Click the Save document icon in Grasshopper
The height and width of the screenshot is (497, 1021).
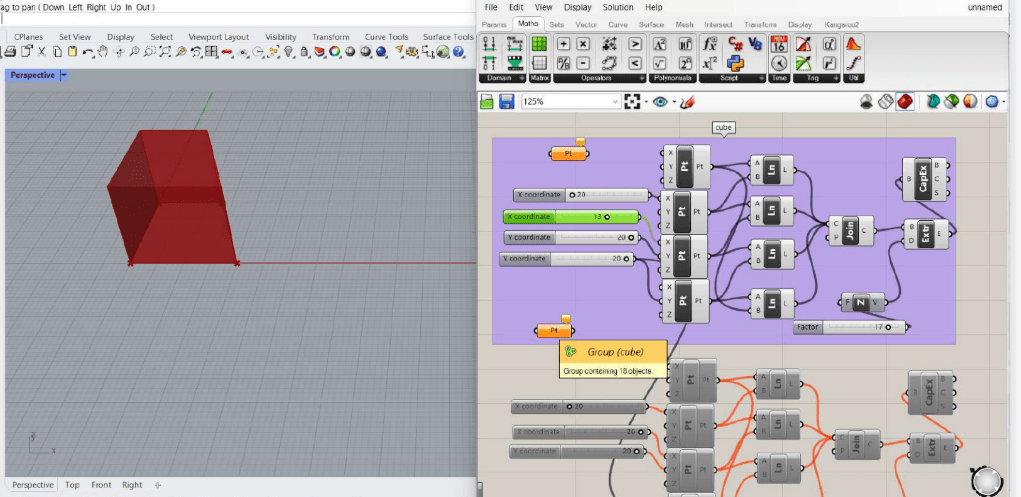(x=506, y=102)
